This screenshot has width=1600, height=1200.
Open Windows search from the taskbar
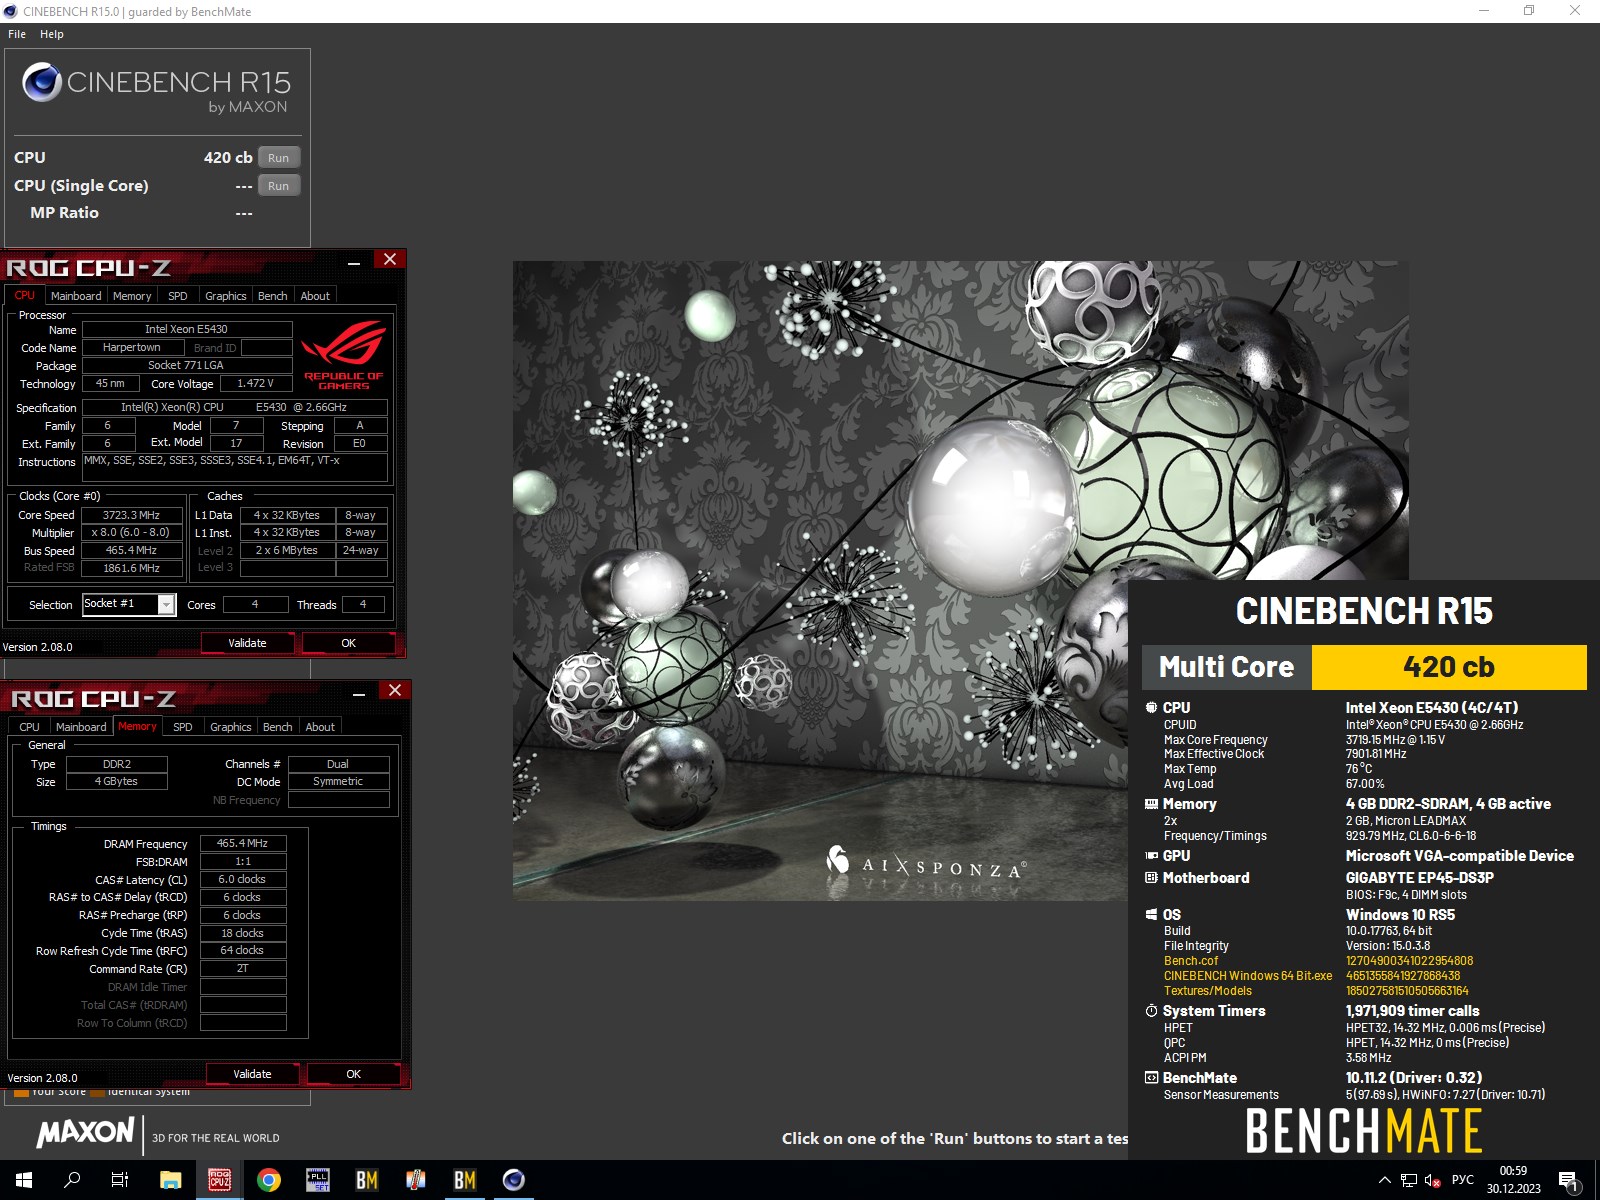point(72,1180)
